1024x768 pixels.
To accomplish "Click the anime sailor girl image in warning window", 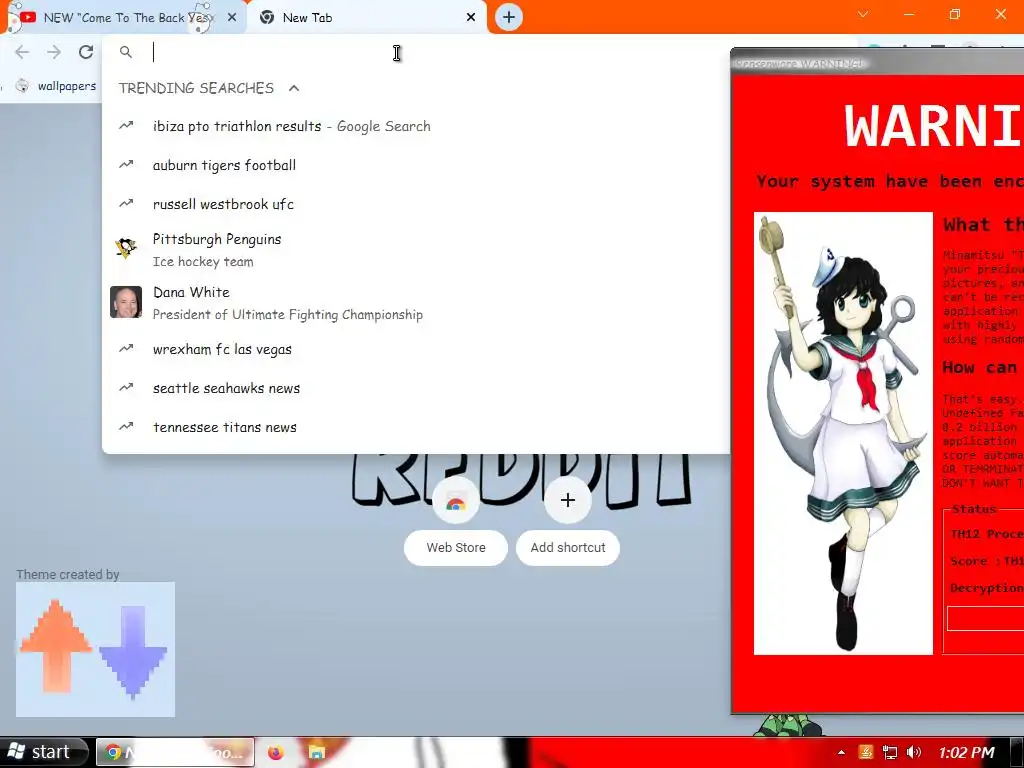I will click(843, 433).
